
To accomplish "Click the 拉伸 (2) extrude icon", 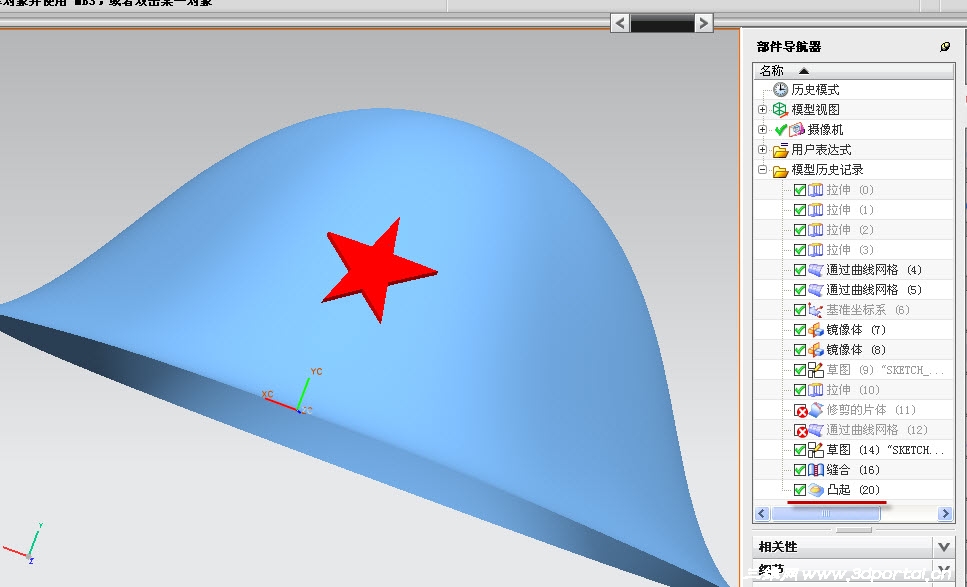I will [x=816, y=230].
